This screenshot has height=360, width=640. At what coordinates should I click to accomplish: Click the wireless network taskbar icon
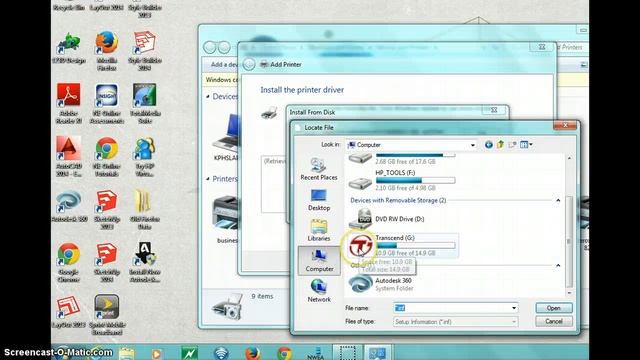pyautogui.click(x=221, y=353)
